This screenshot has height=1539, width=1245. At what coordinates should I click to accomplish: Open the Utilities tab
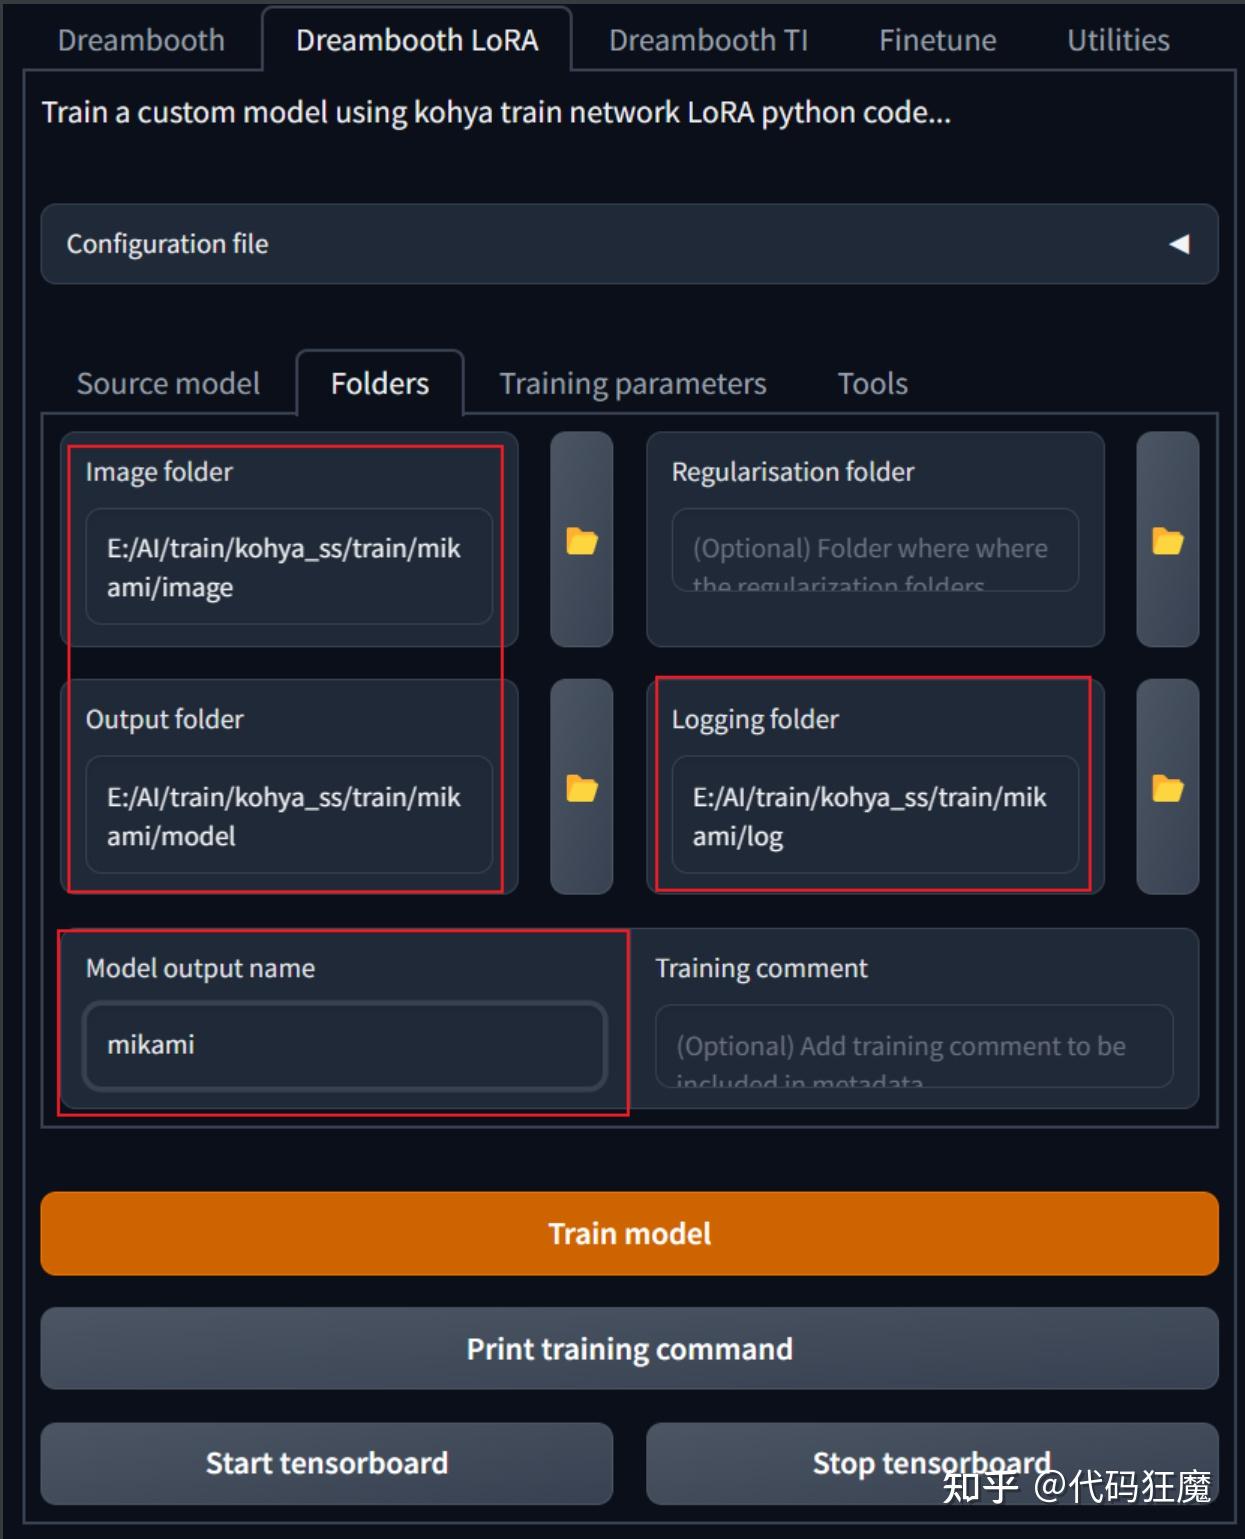tap(1118, 40)
